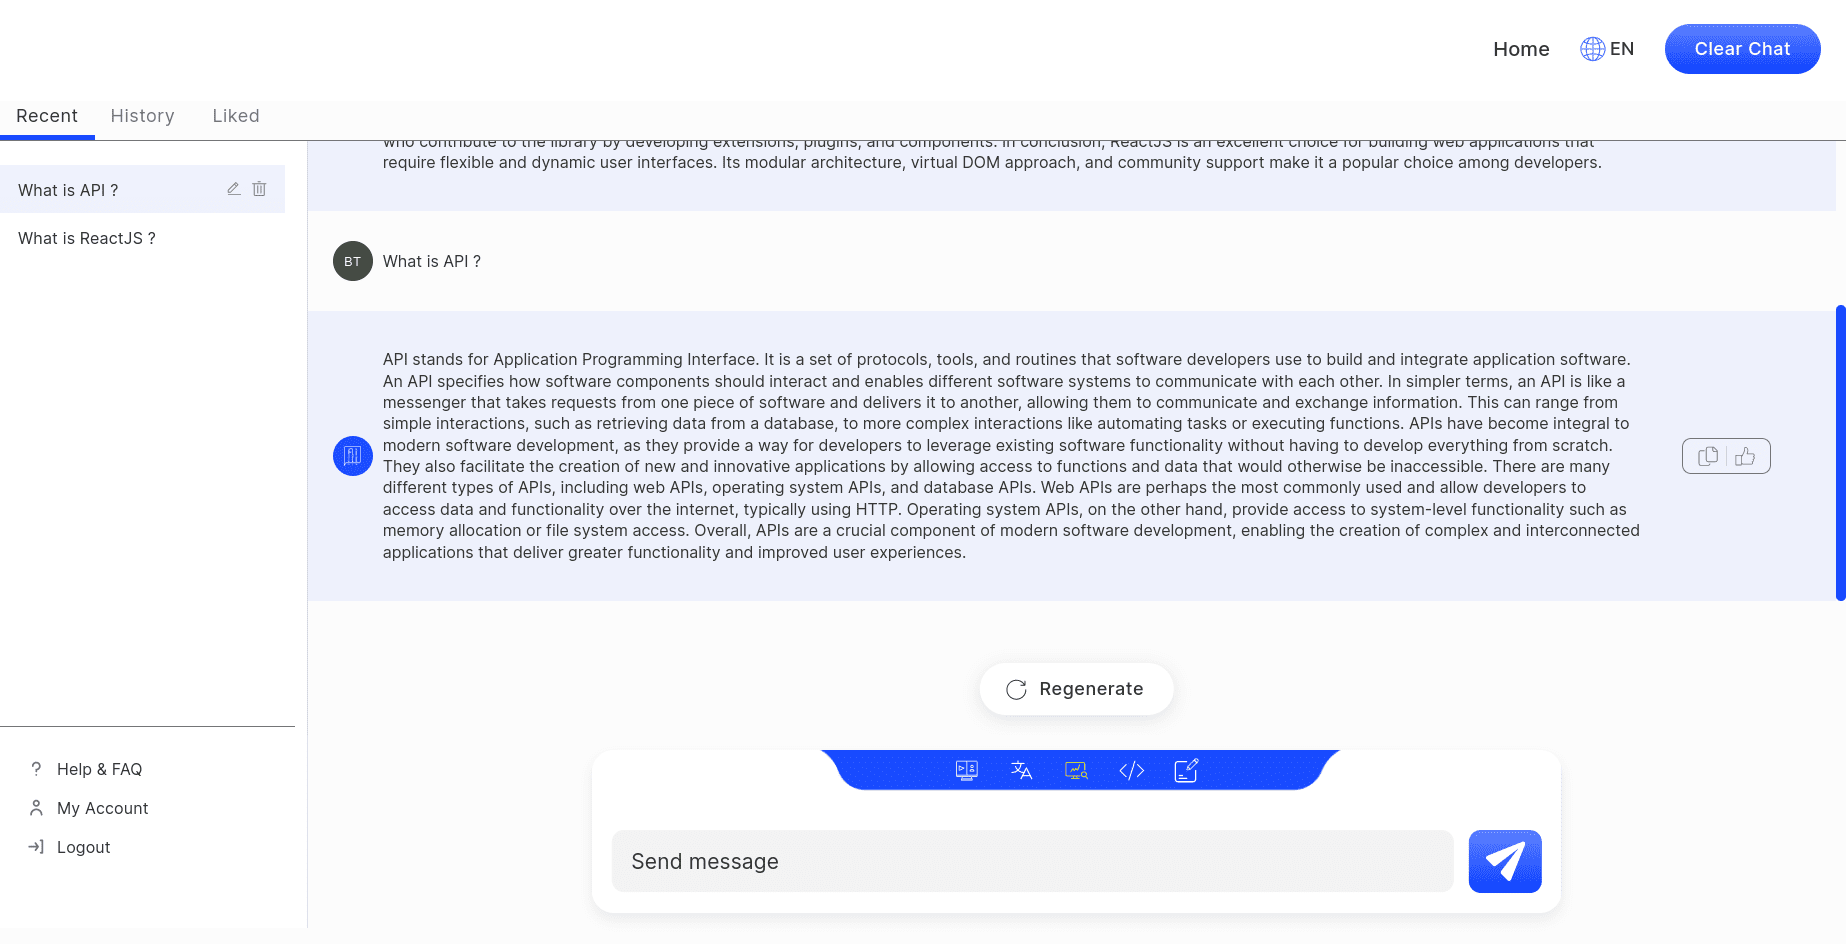Click the note-with-pencil icon in blue toolbar
The image size is (1846, 944).
pyautogui.click(x=1186, y=770)
